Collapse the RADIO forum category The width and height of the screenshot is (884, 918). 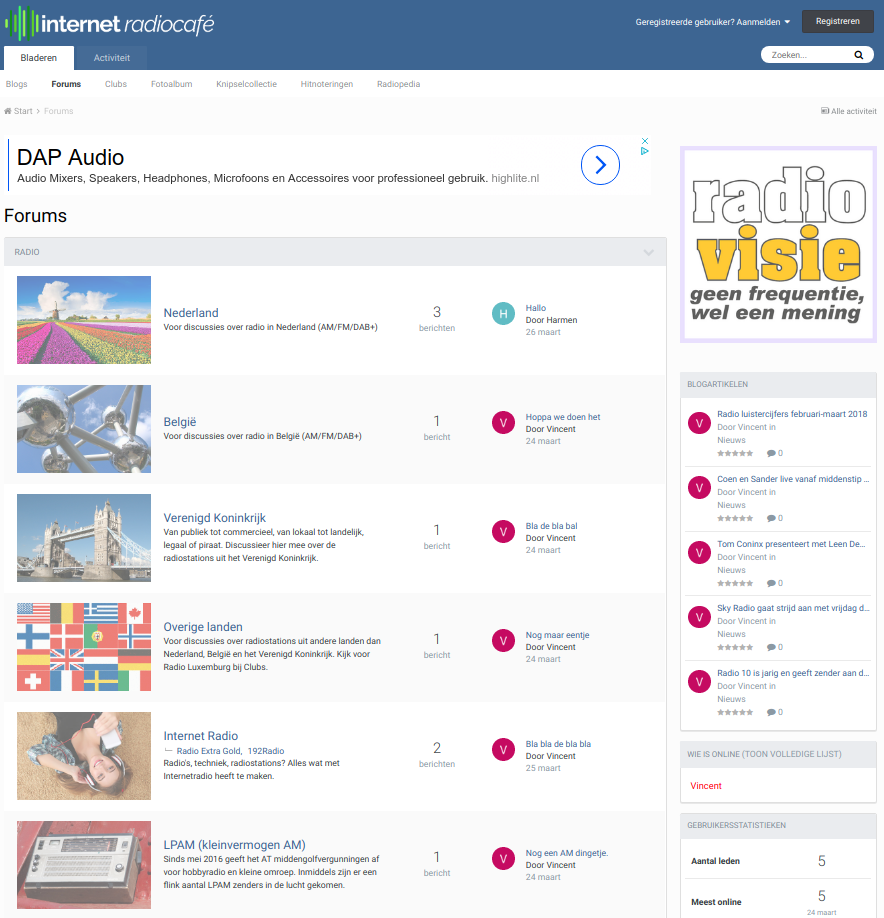pos(649,252)
